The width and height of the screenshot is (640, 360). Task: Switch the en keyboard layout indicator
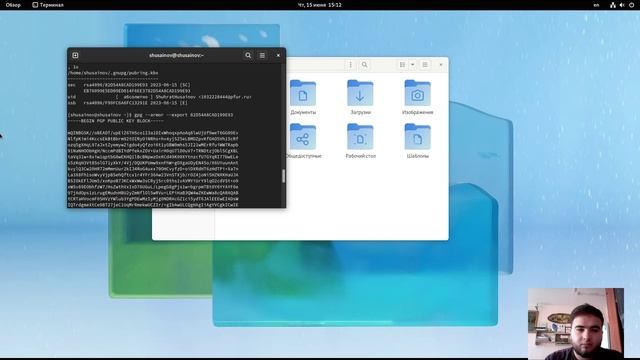596,5
